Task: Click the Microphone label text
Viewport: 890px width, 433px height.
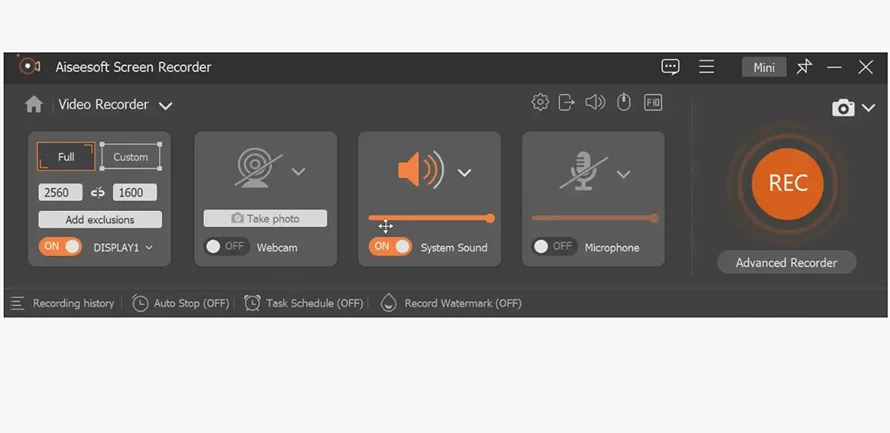Action: click(612, 247)
